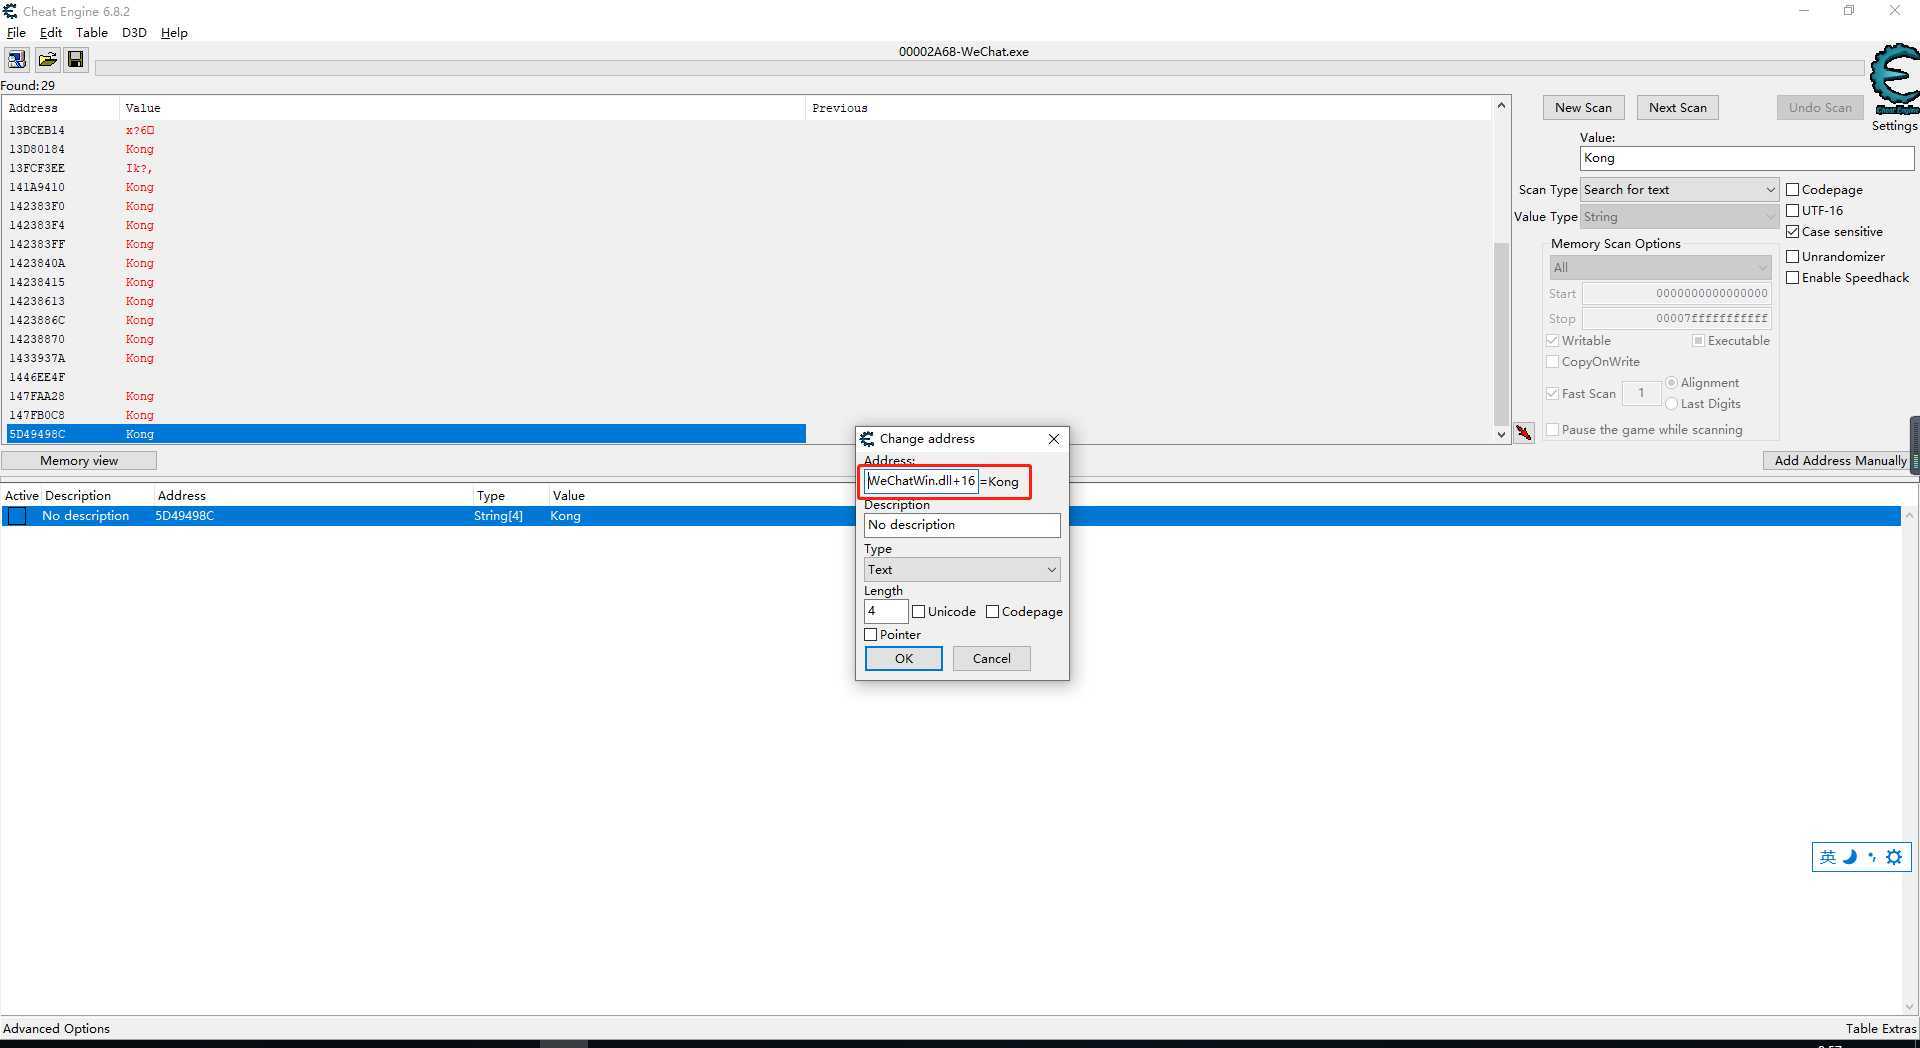Open Memory view
This screenshot has height=1048, width=1920.
coord(79,461)
